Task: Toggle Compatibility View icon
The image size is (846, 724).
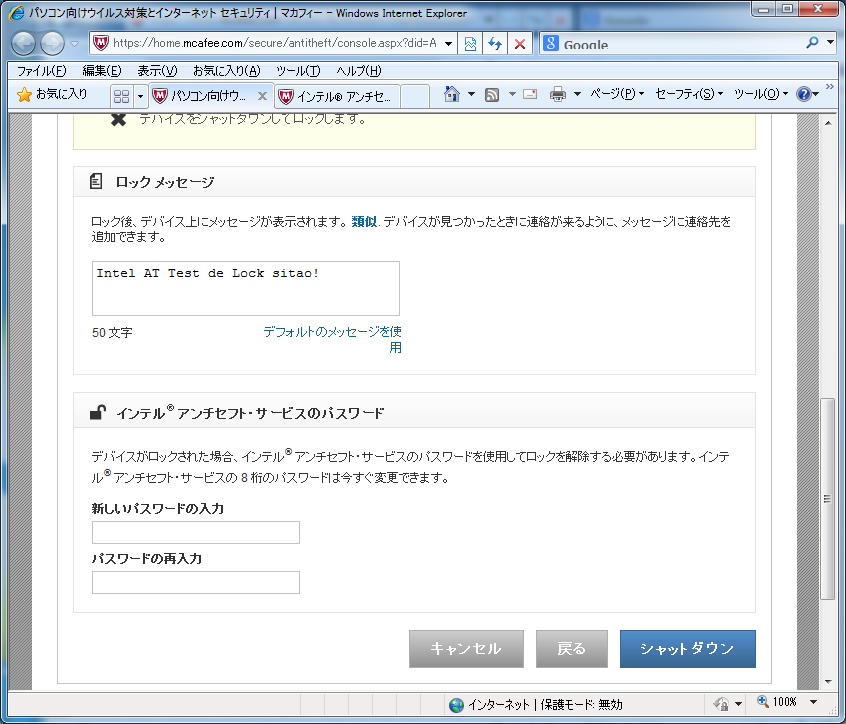Action: pos(470,43)
